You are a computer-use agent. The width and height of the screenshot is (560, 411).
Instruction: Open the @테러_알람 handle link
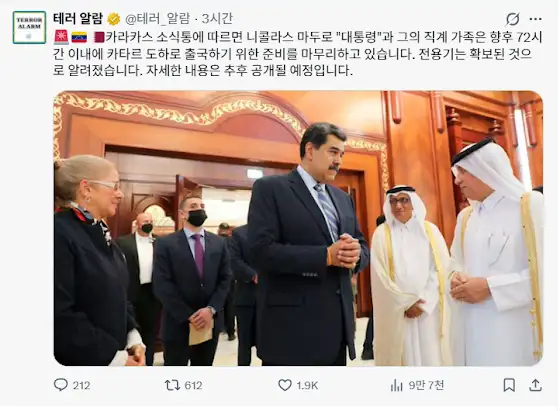coord(158,19)
